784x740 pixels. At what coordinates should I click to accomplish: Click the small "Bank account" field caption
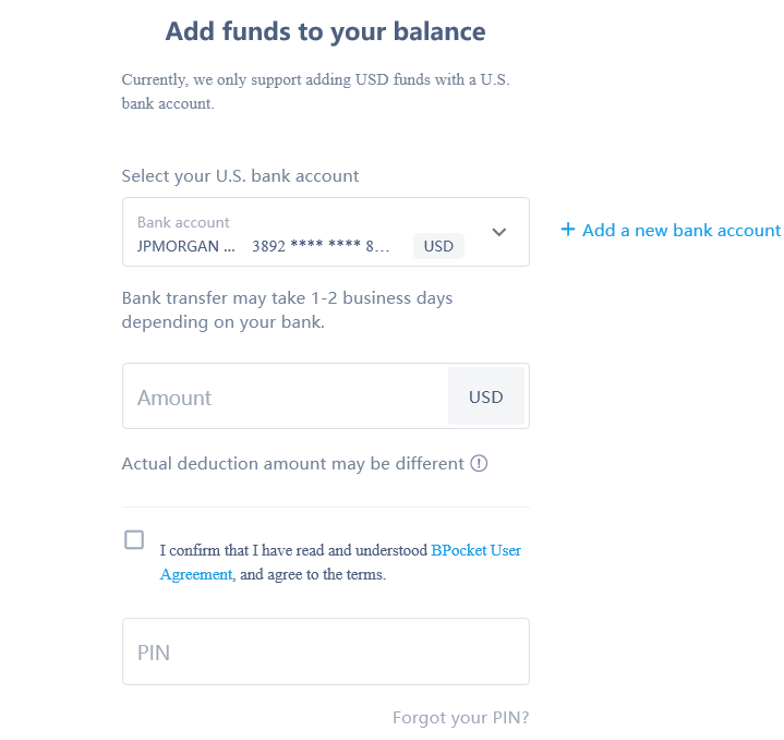[x=183, y=223]
